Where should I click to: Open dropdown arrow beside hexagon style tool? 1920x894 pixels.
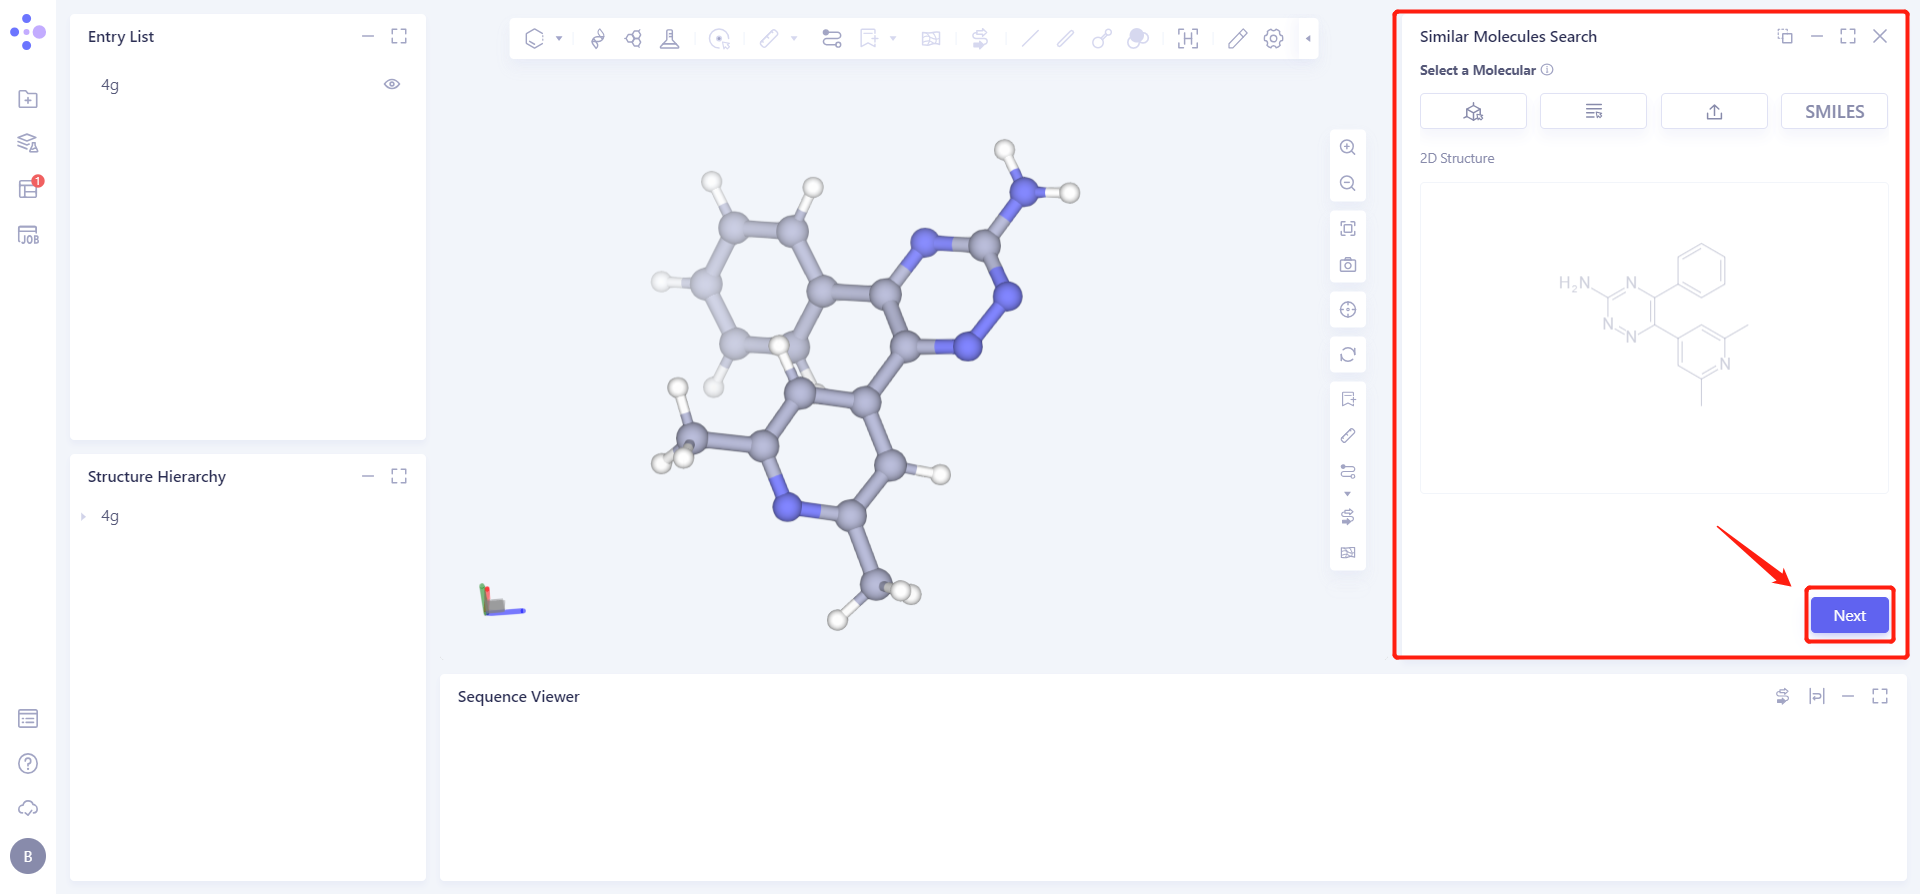click(559, 38)
